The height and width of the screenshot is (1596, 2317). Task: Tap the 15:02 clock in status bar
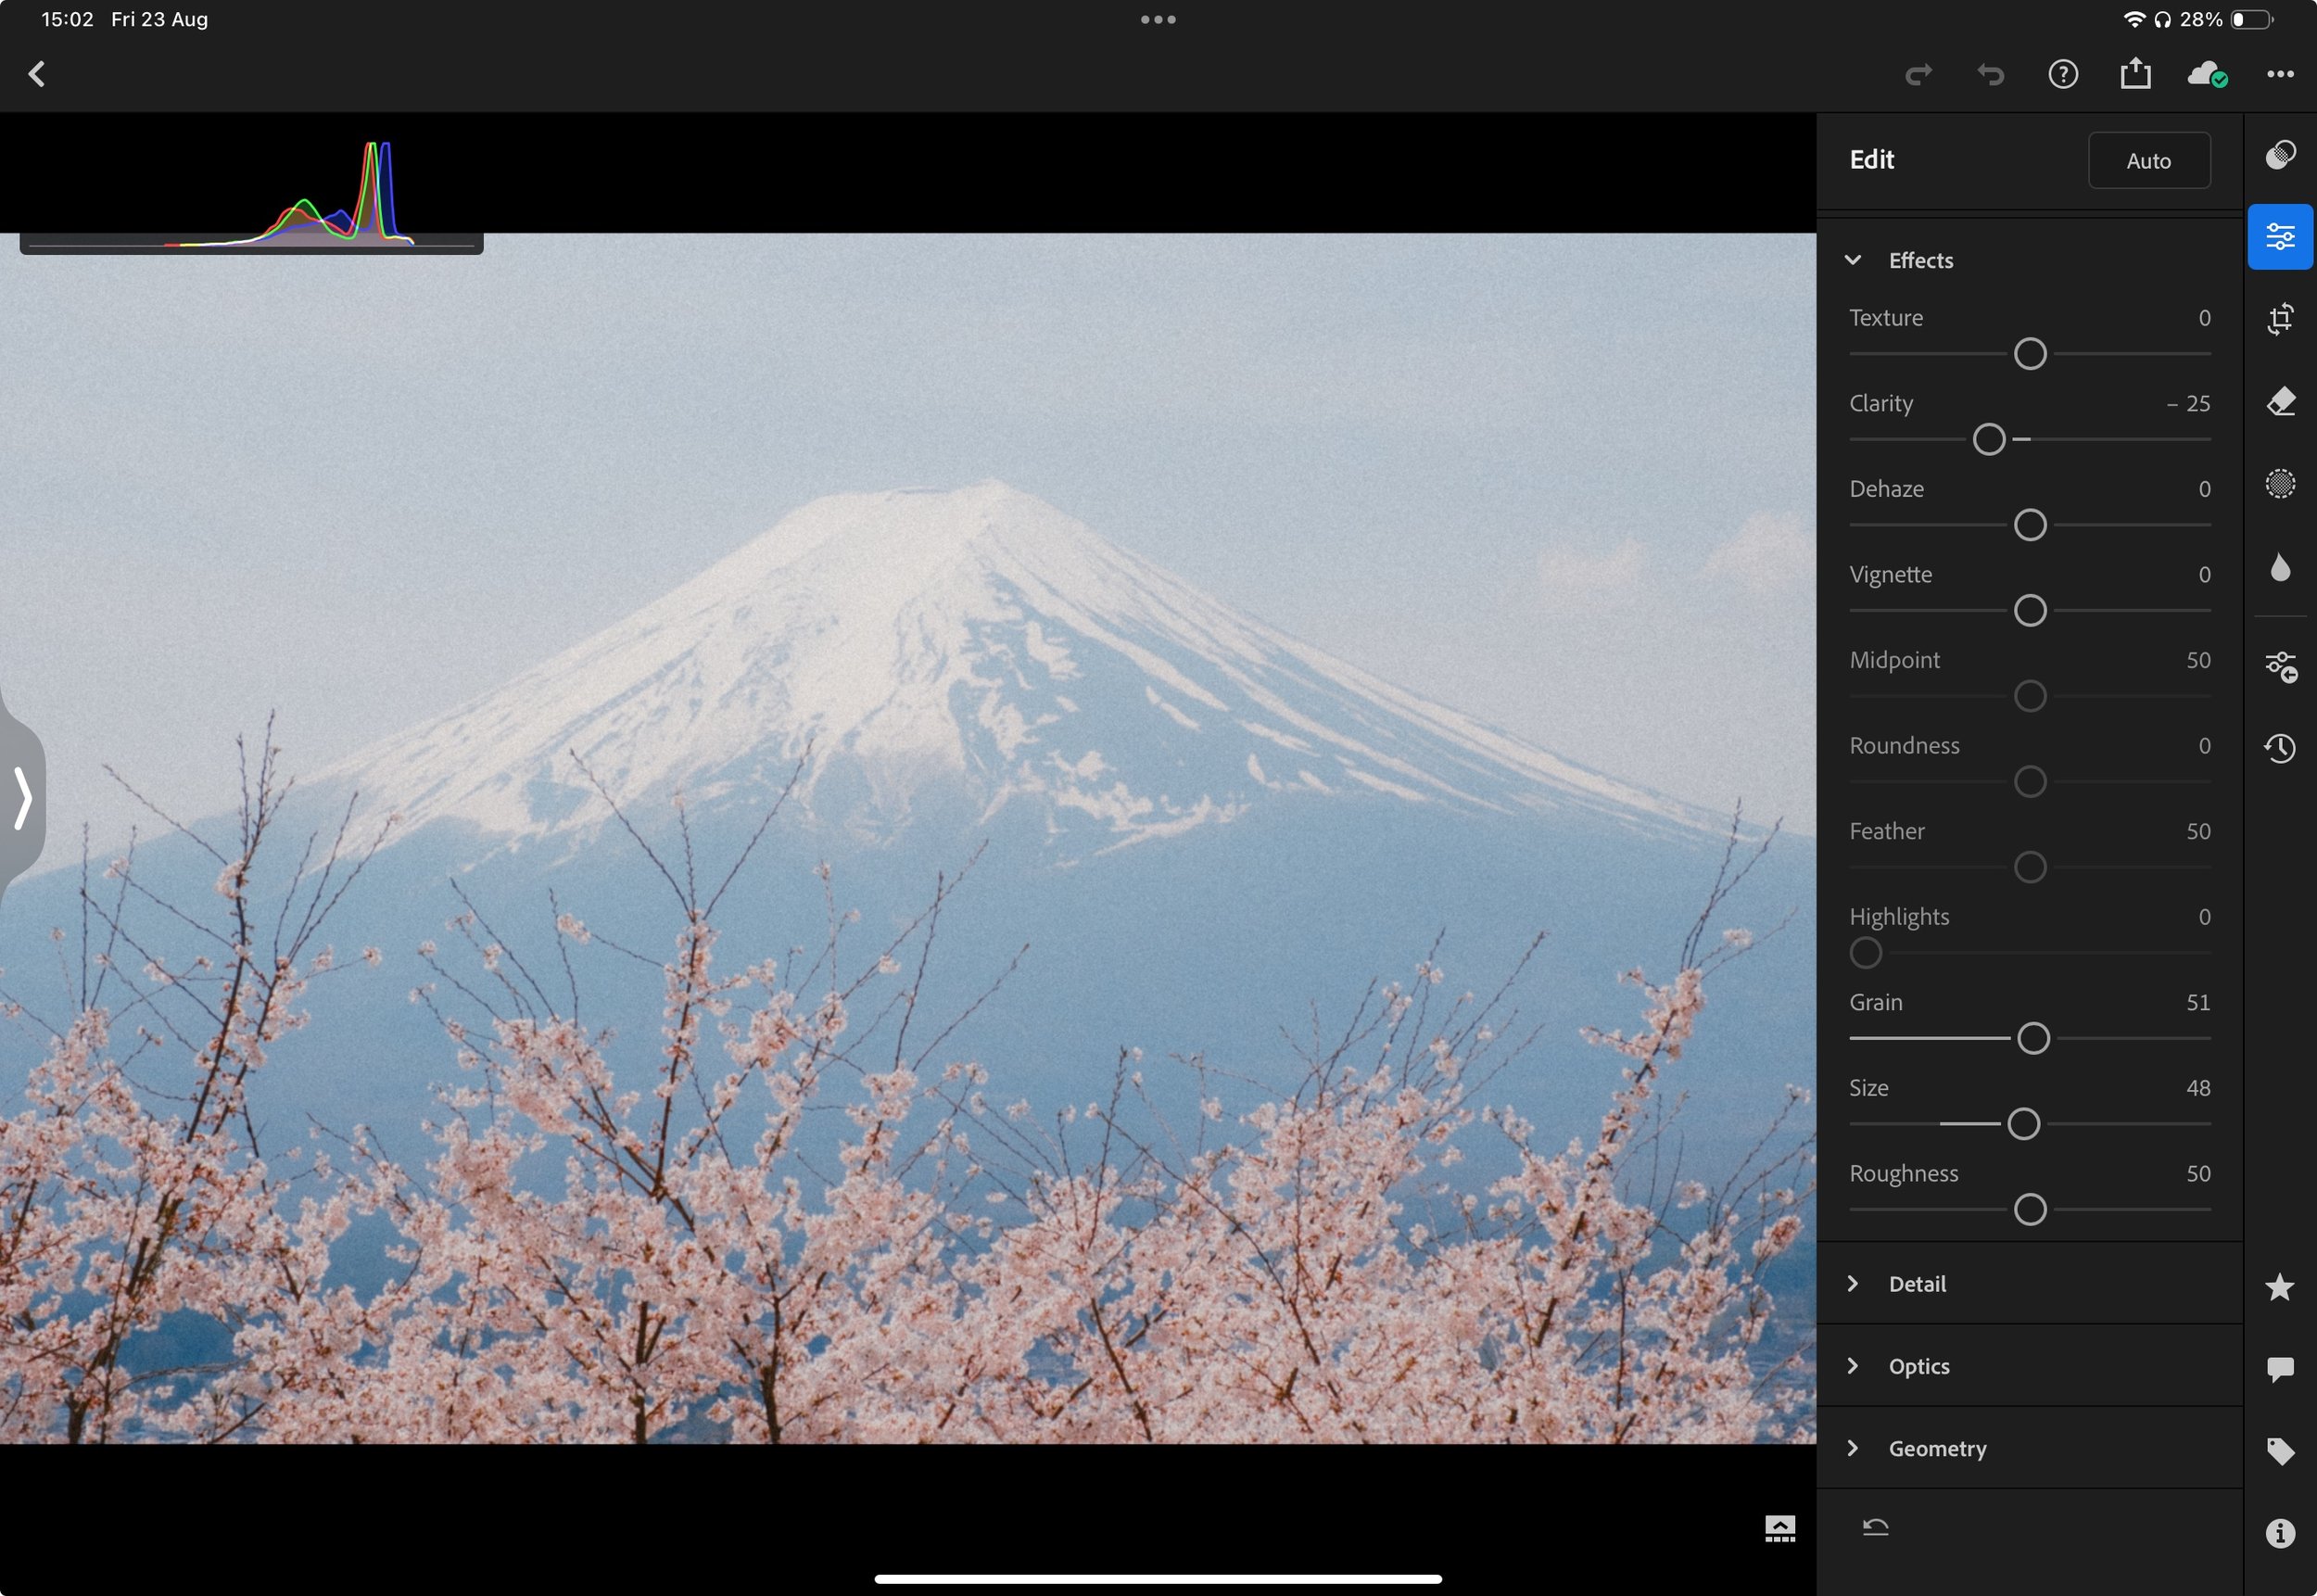[67, 19]
